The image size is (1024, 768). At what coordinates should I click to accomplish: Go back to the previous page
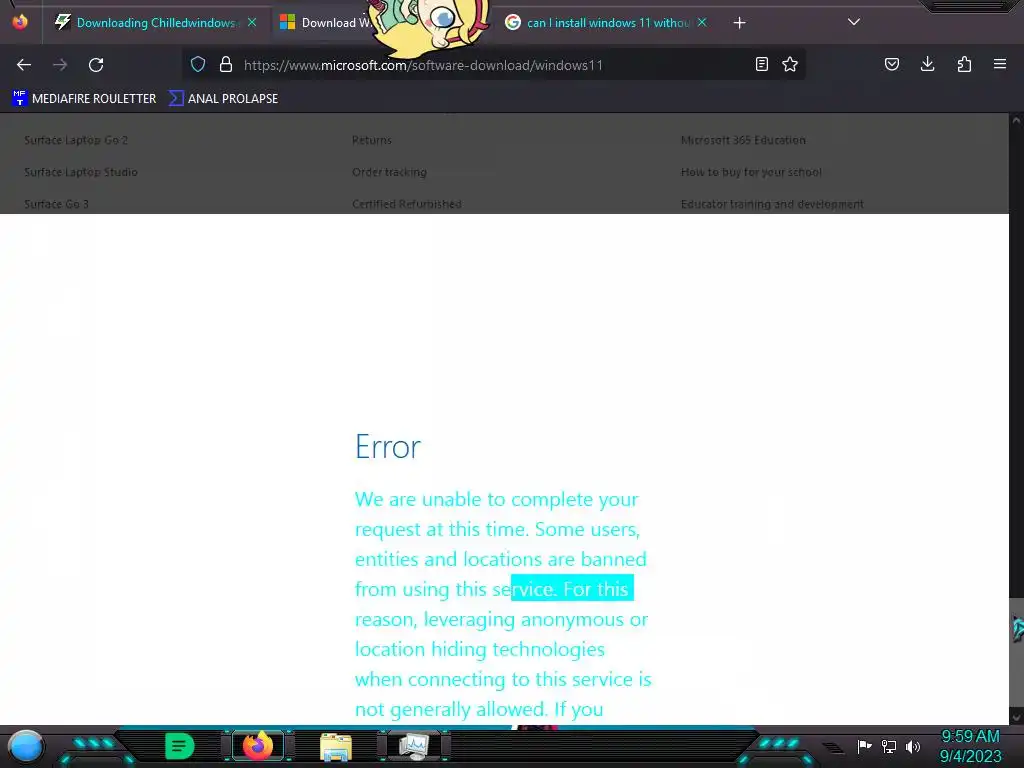point(24,65)
